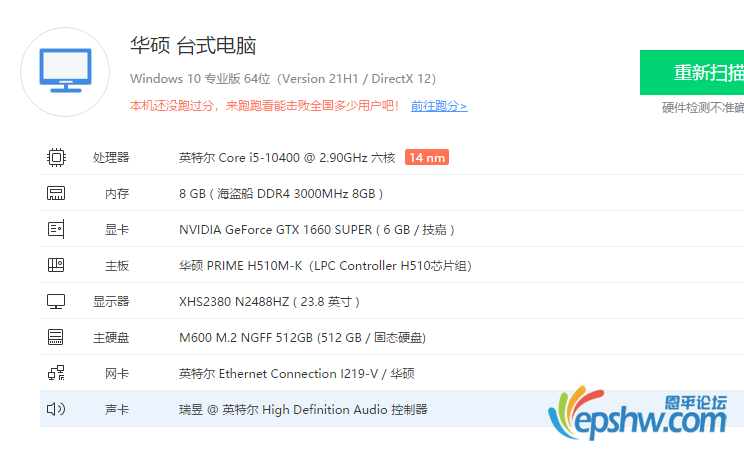Viewport: 744px width, 451px height.
Task: Click the green 重新扫描 rescan button
Action: pos(692,73)
